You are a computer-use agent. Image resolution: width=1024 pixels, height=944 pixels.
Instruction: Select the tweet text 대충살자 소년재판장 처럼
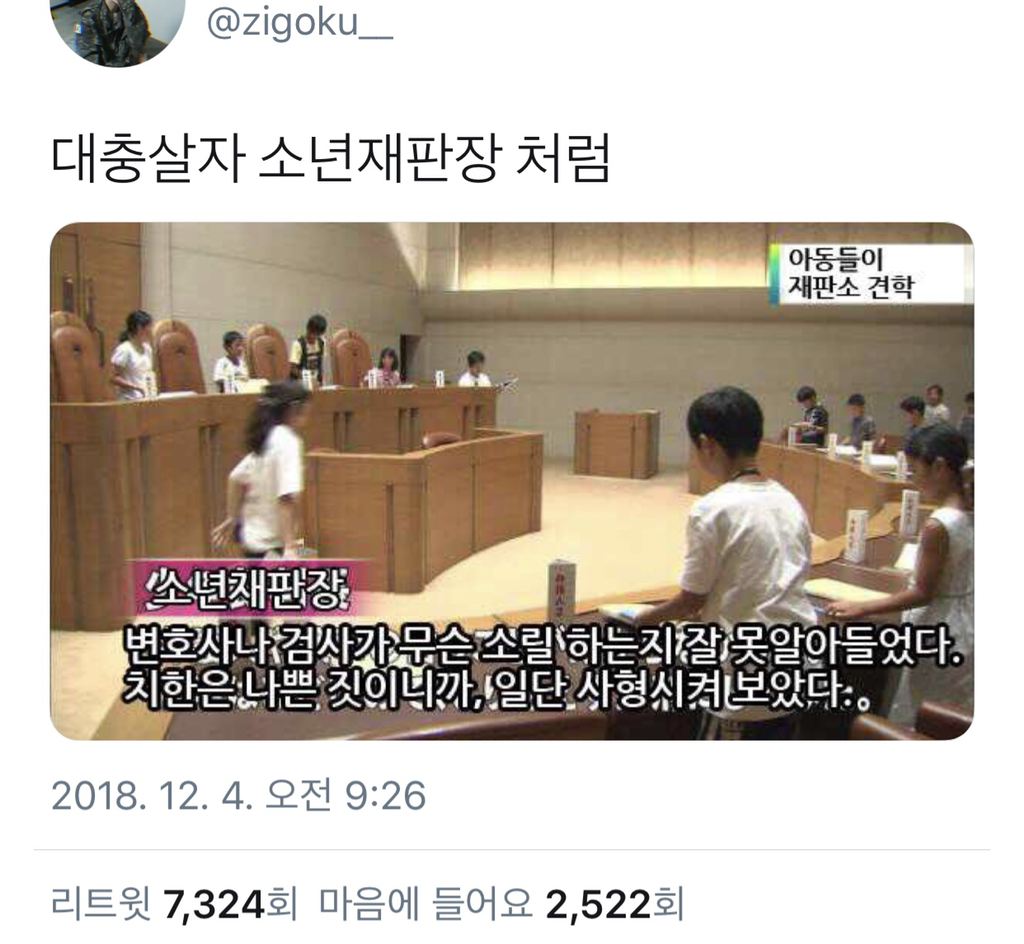click(x=330, y=158)
